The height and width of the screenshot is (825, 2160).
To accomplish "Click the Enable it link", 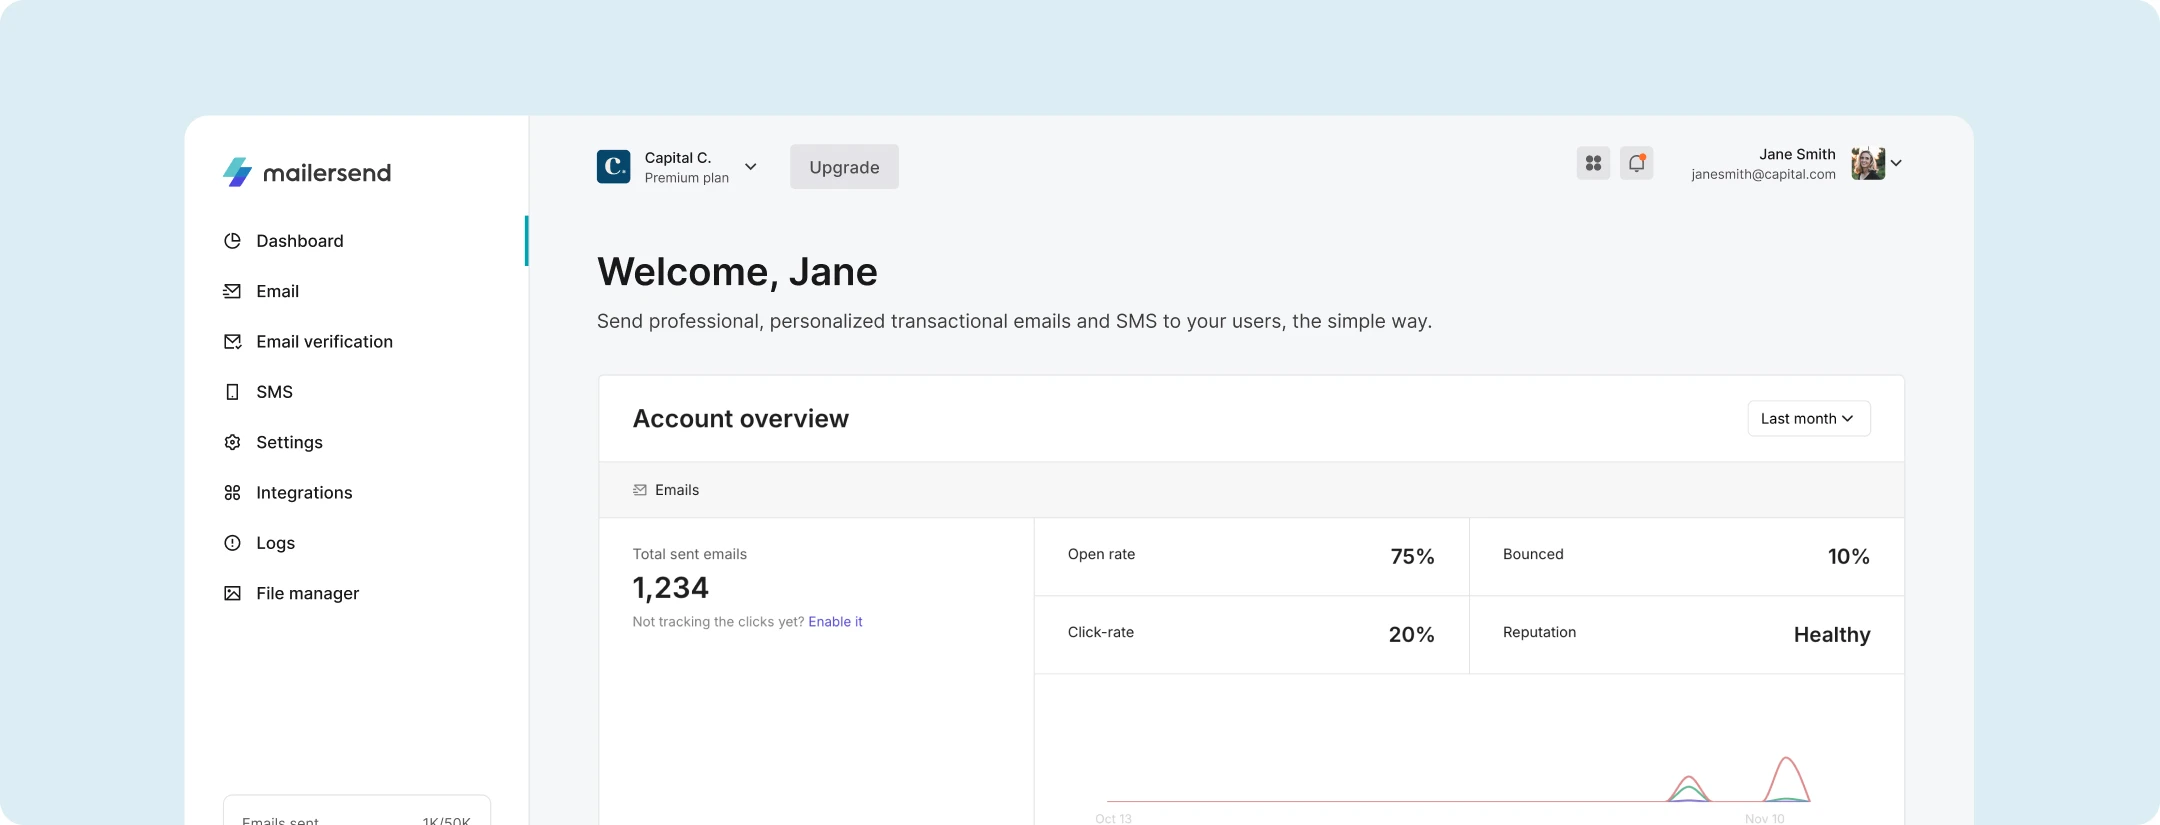I will pyautogui.click(x=835, y=622).
